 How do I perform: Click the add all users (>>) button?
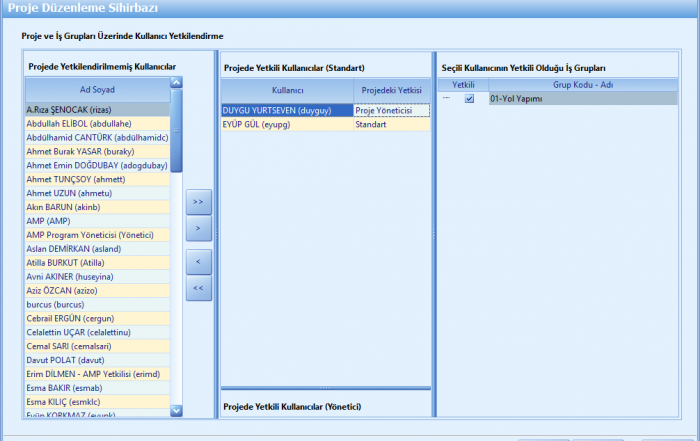click(197, 202)
